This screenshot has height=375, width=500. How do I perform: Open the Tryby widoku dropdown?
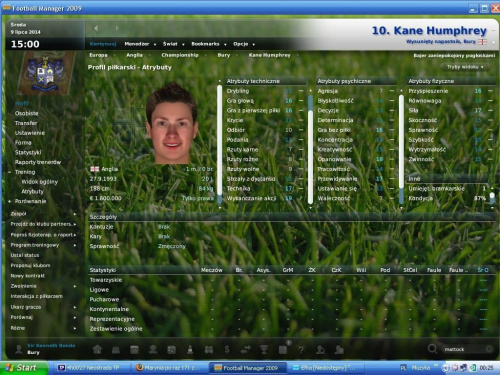(x=465, y=67)
